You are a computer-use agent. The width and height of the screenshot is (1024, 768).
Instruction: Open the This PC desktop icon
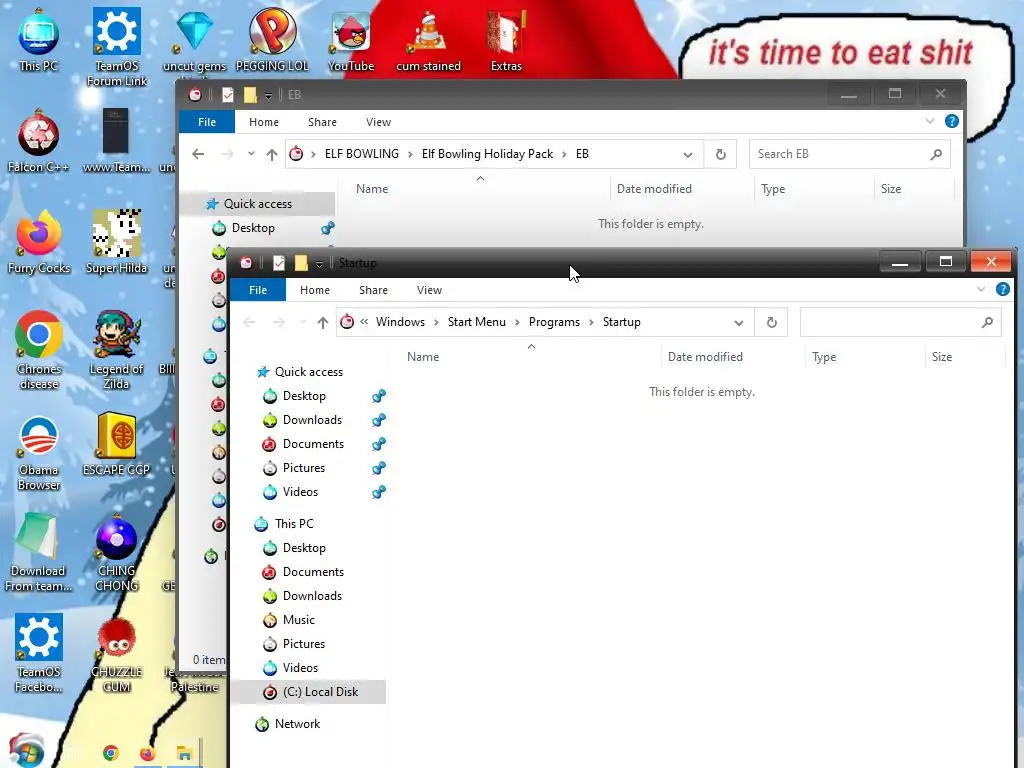coord(39,40)
